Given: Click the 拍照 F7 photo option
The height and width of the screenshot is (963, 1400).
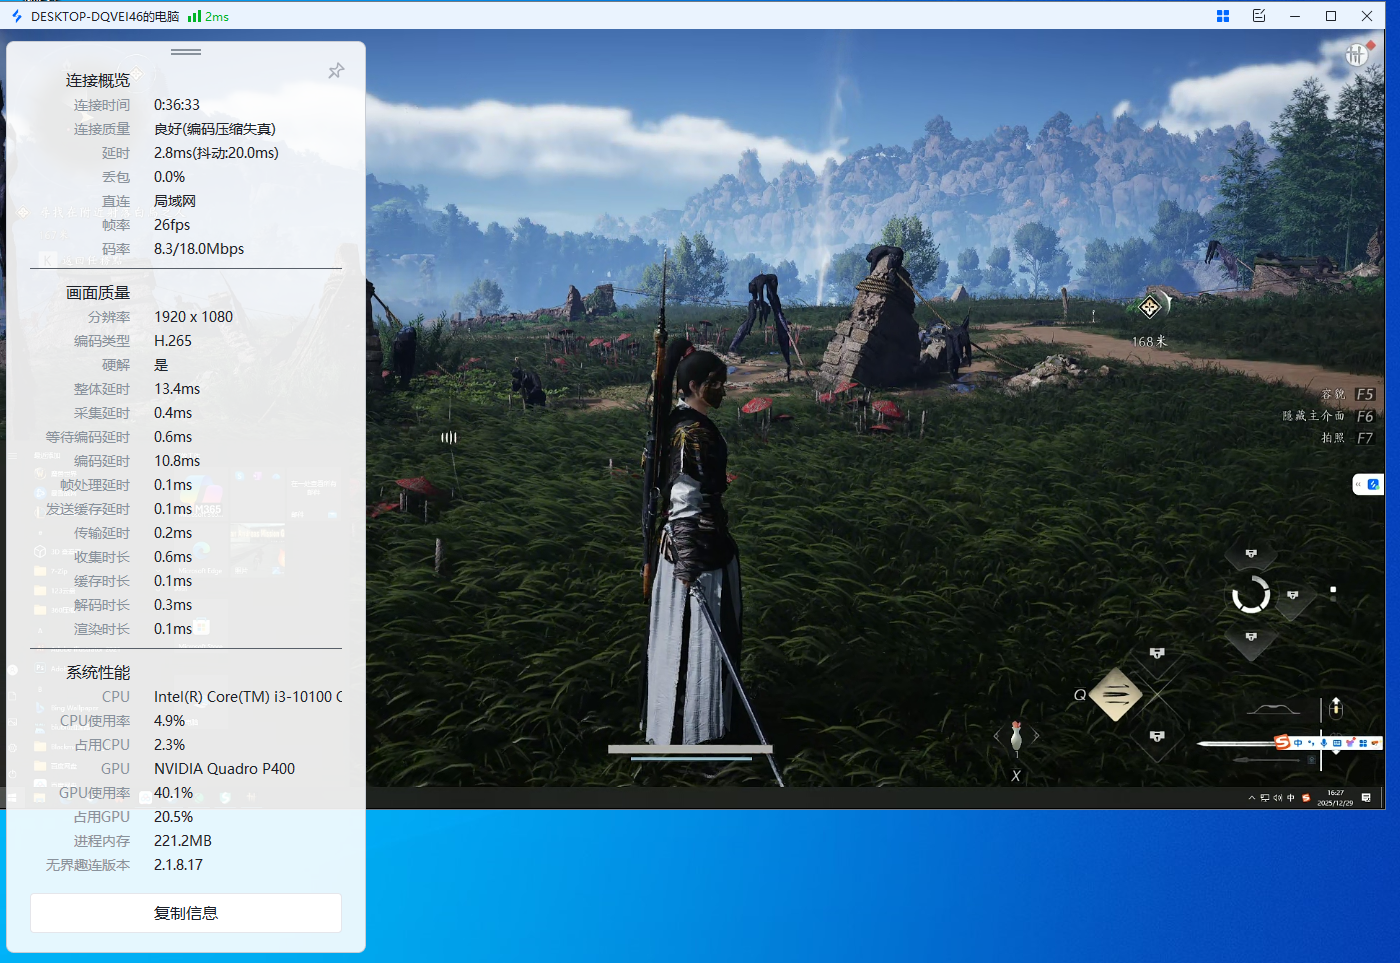Looking at the screenshot, I should pos(1347,438).
